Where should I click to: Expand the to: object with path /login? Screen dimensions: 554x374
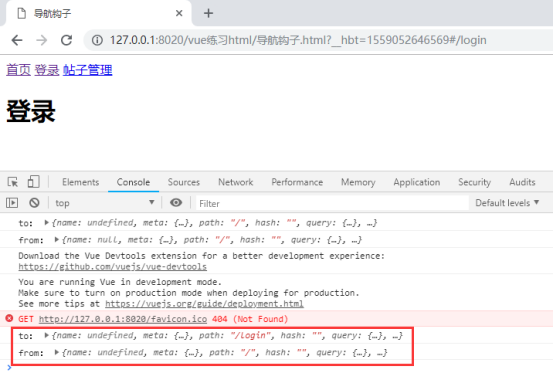(46, 335)
